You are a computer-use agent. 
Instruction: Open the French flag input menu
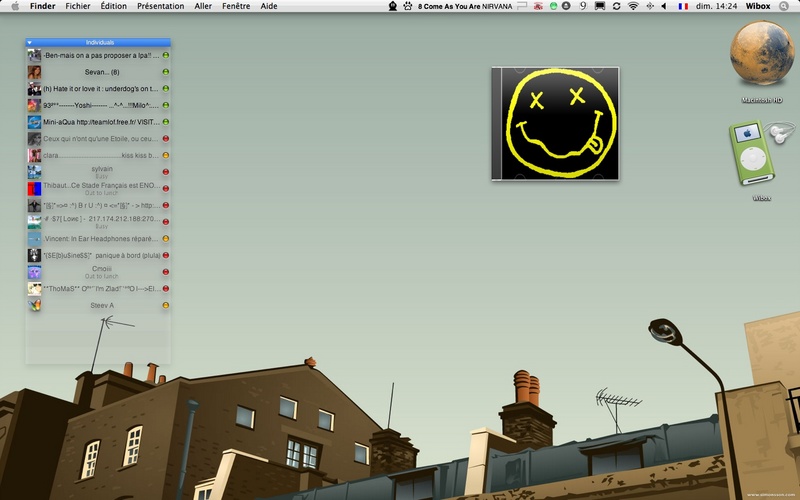[683, 6]
